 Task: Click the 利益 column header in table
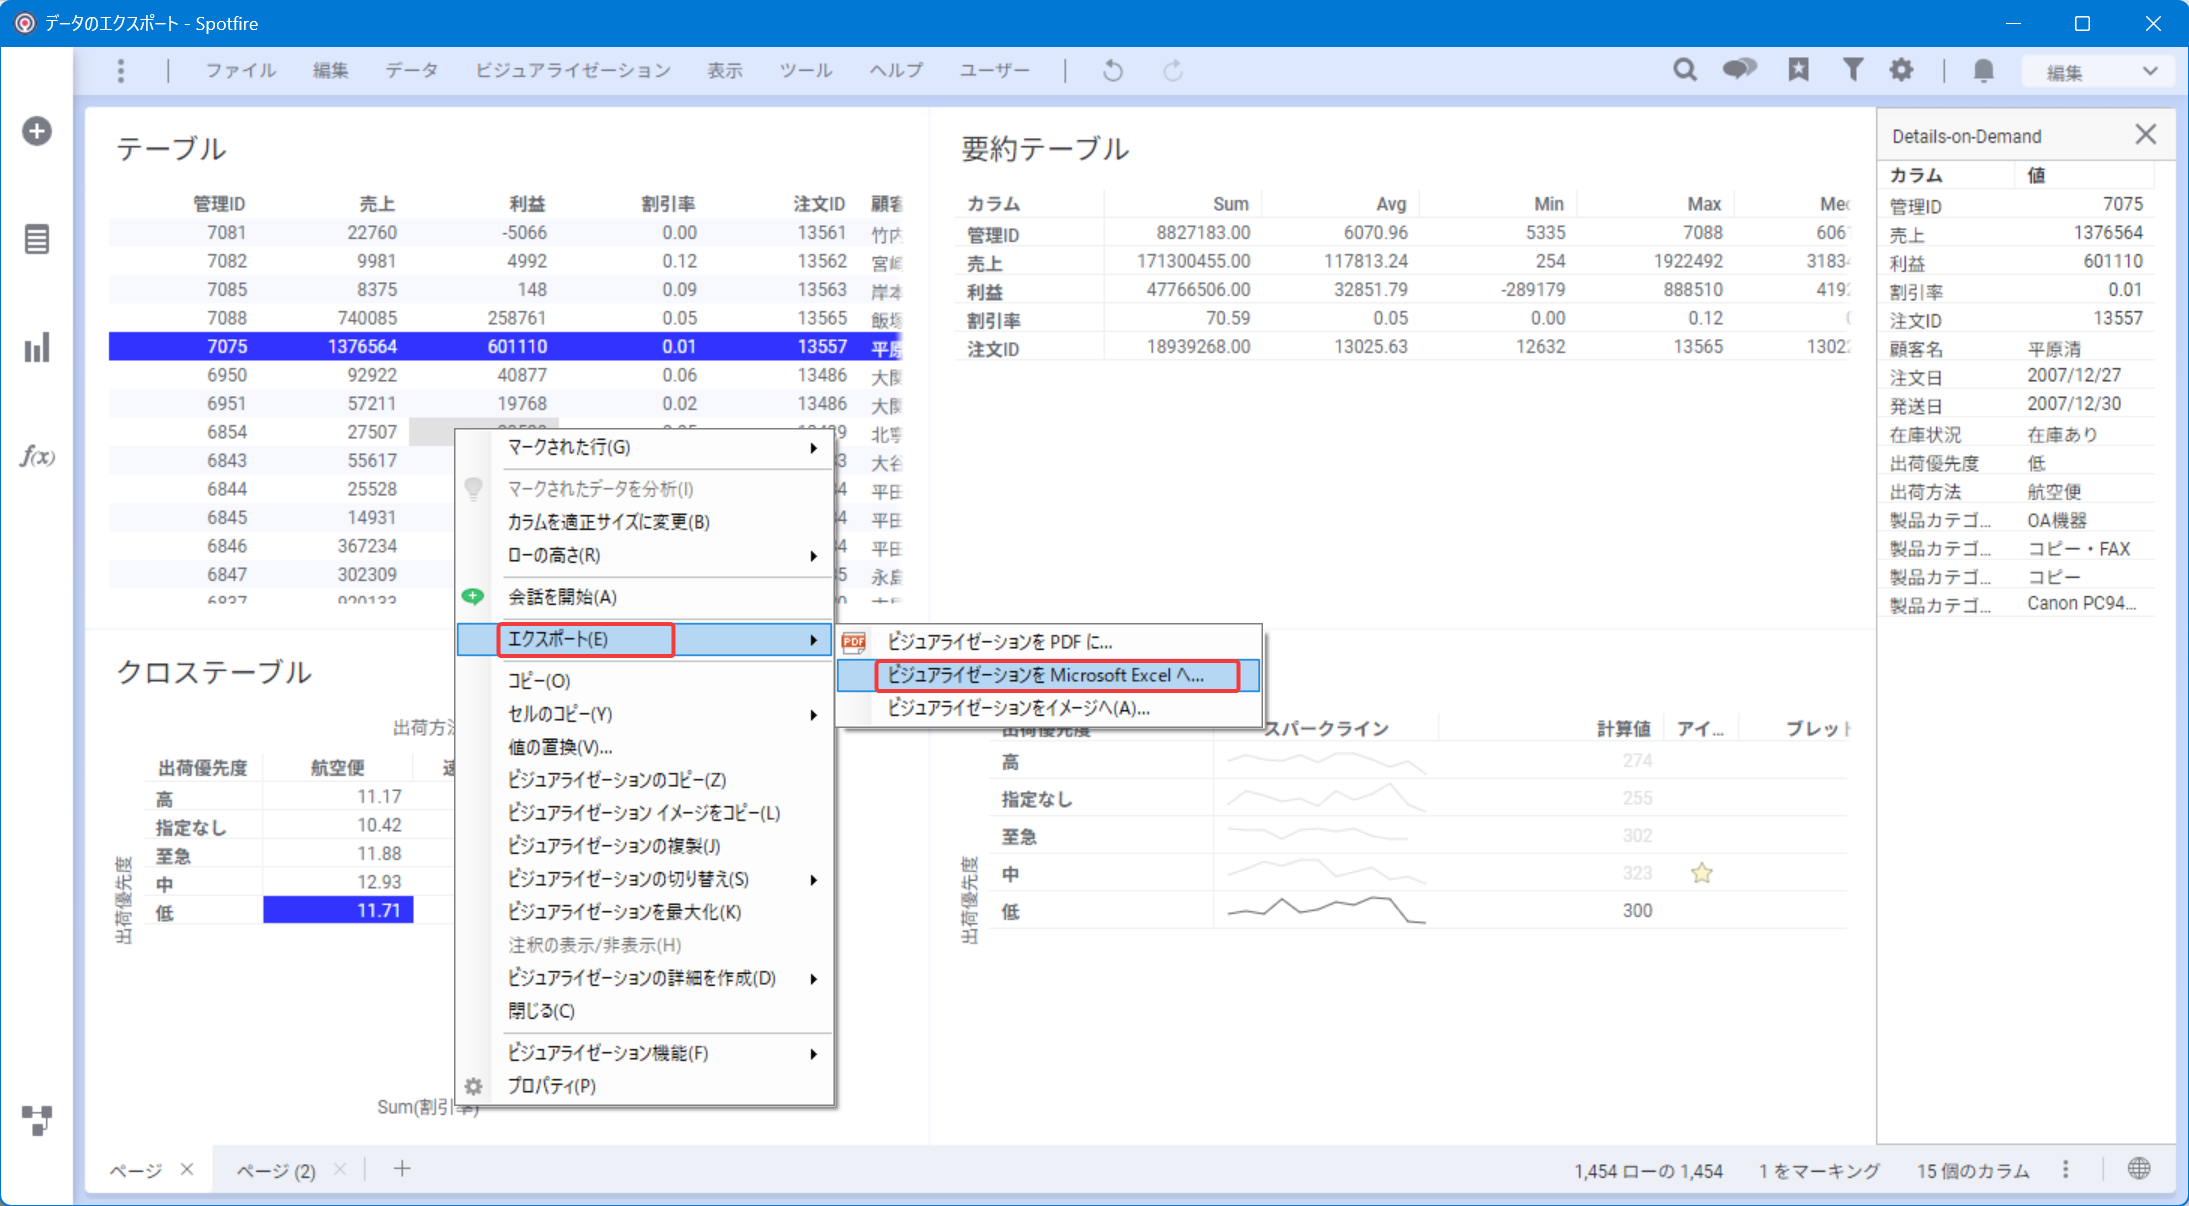[527, 204]
